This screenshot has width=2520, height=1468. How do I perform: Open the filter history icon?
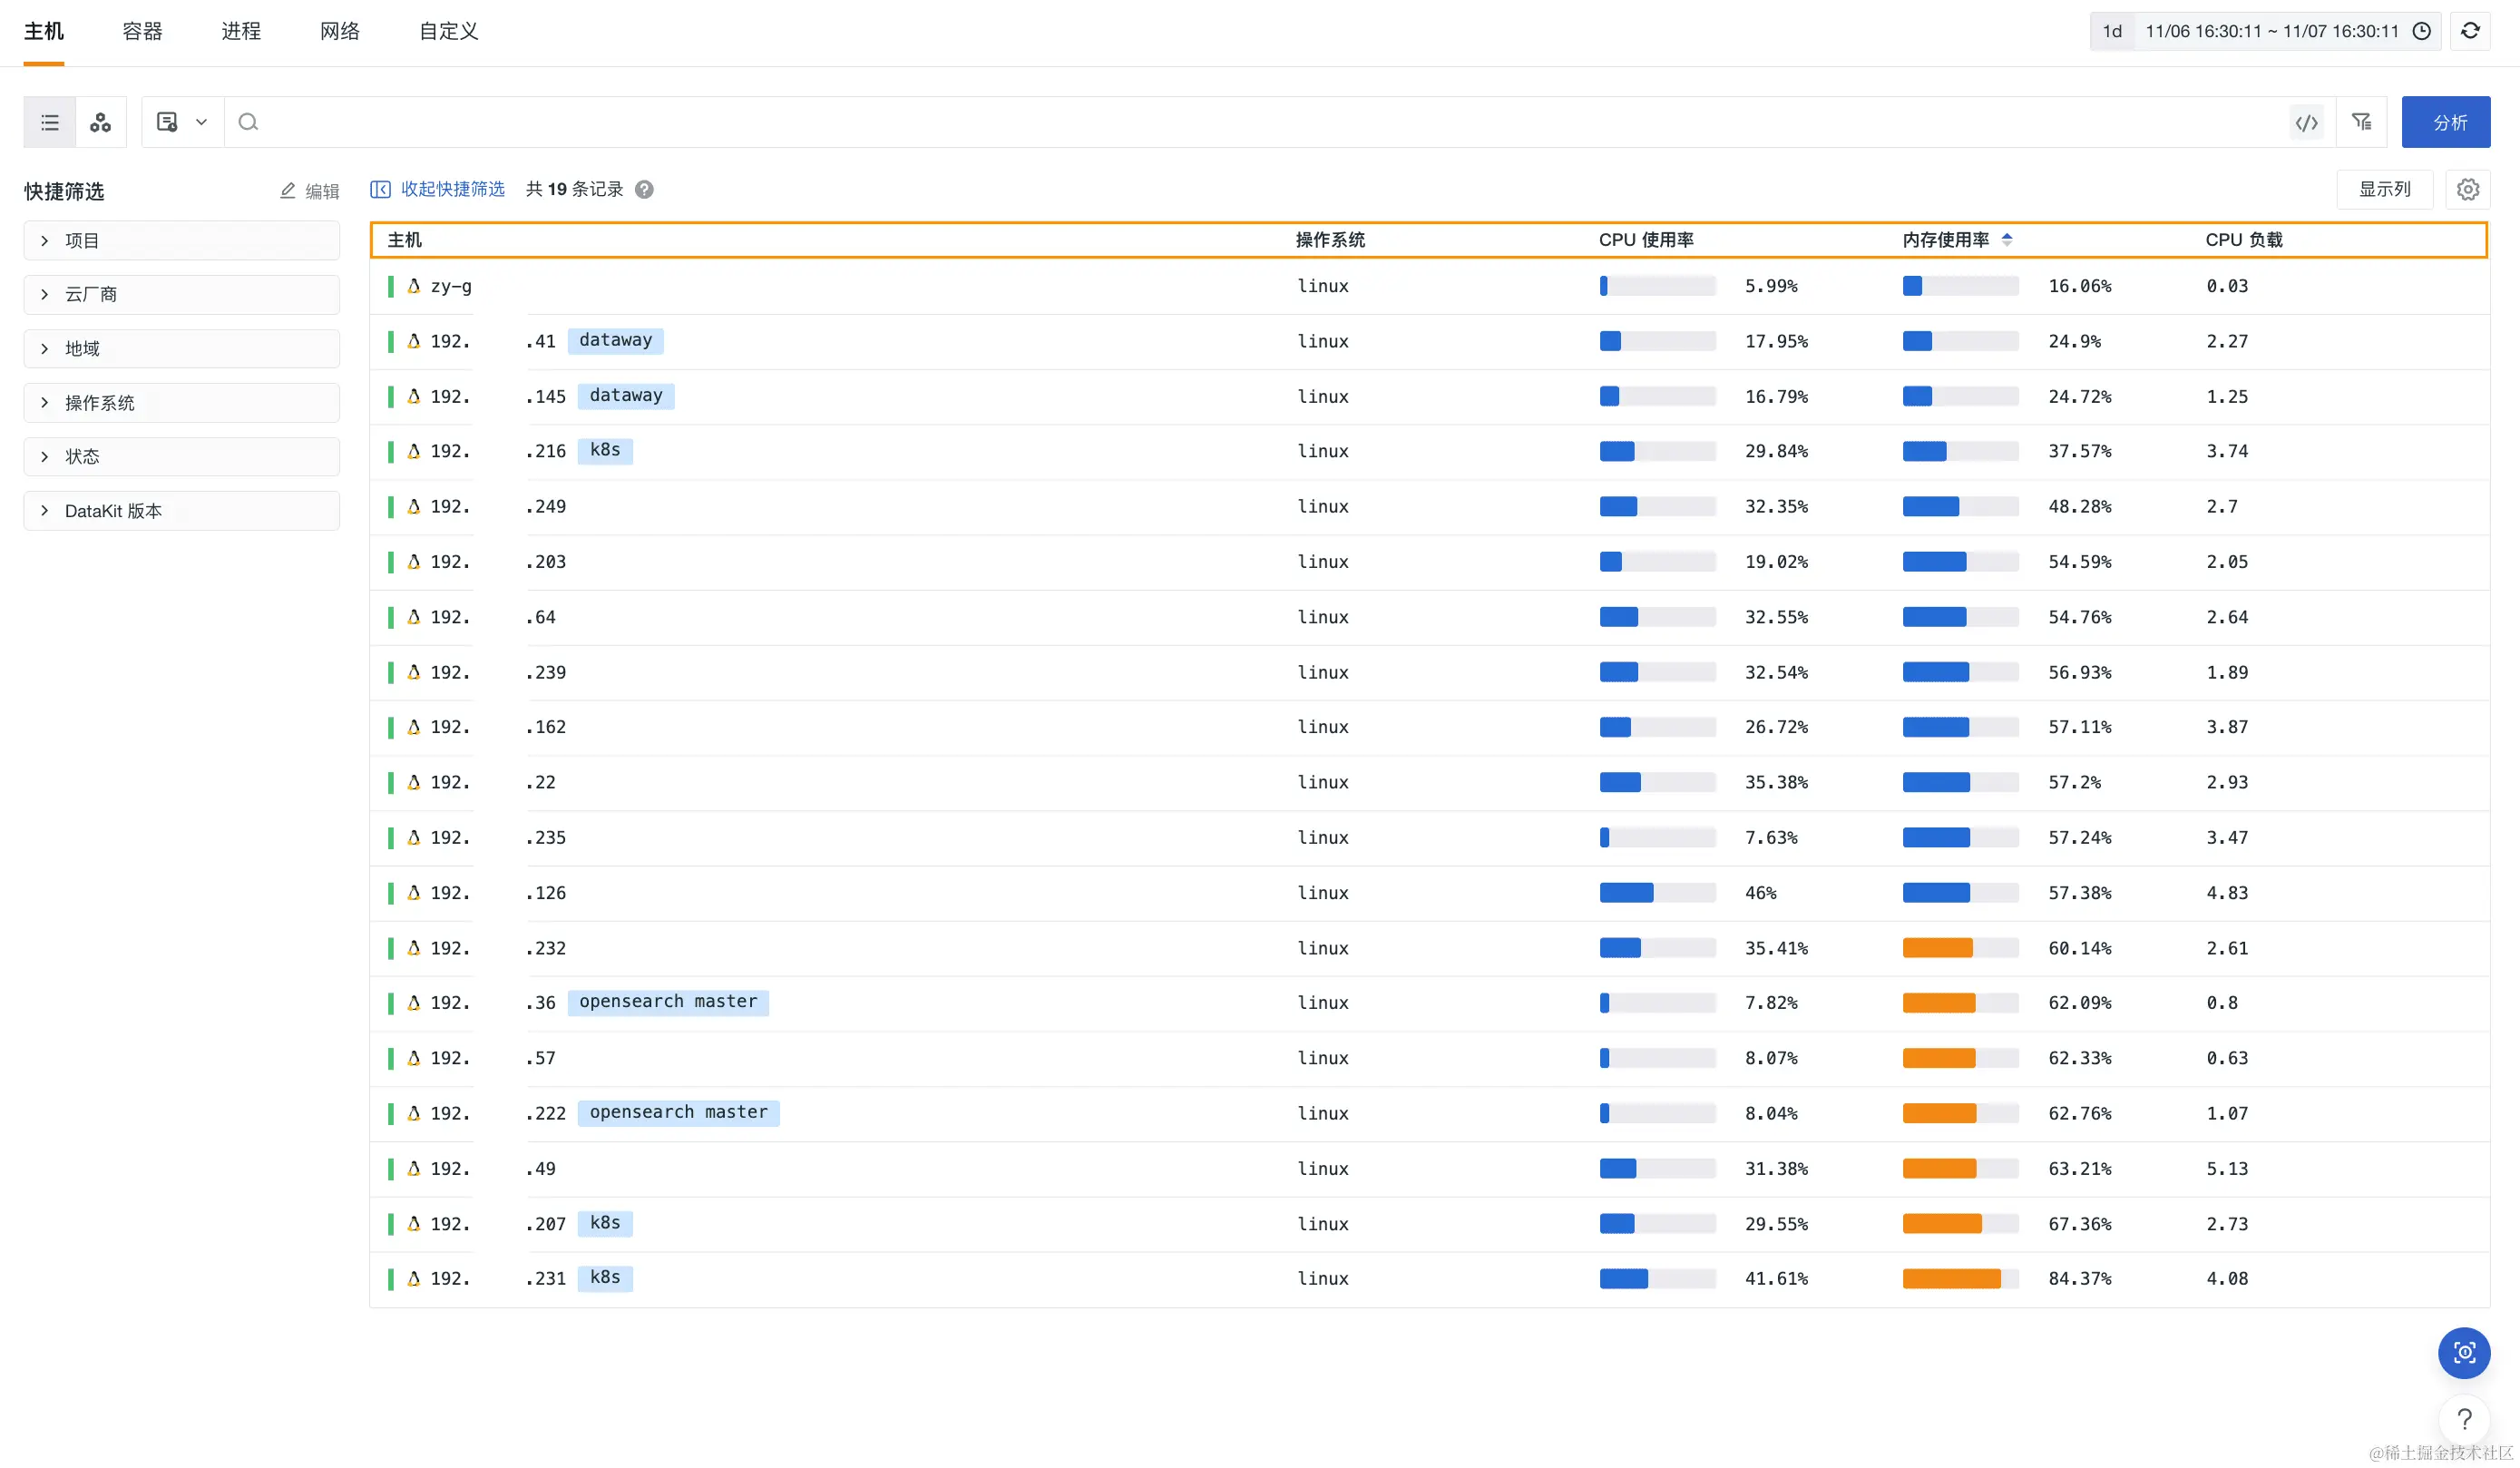(x=2362, y=122)
